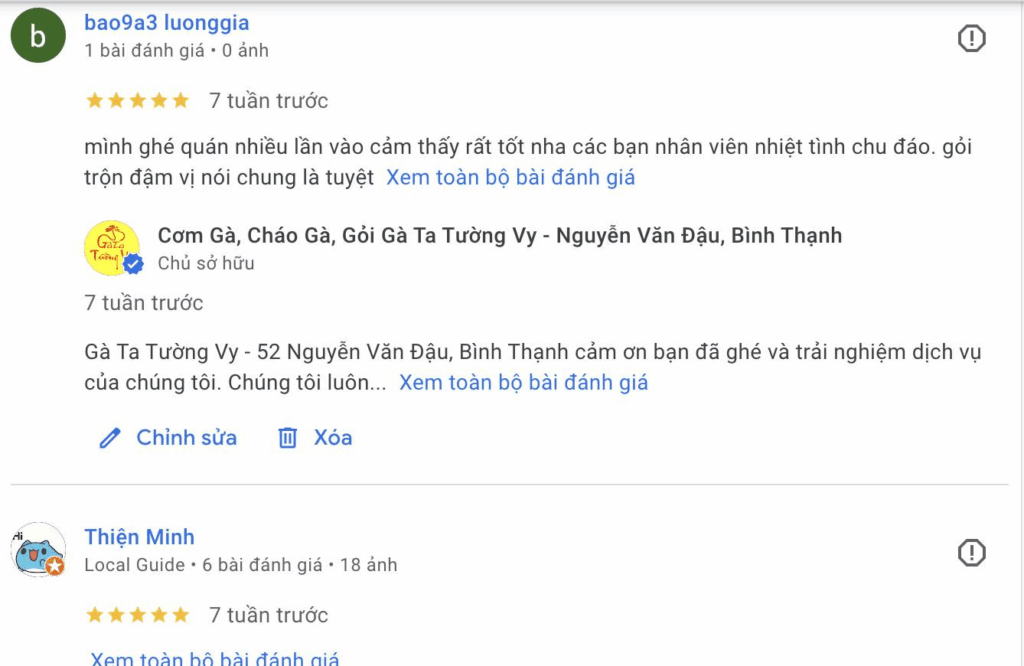The height and width of the screenshot is (666, 1024).
Task: Expand Thiện Minh's full review
Action: point(215,659)
